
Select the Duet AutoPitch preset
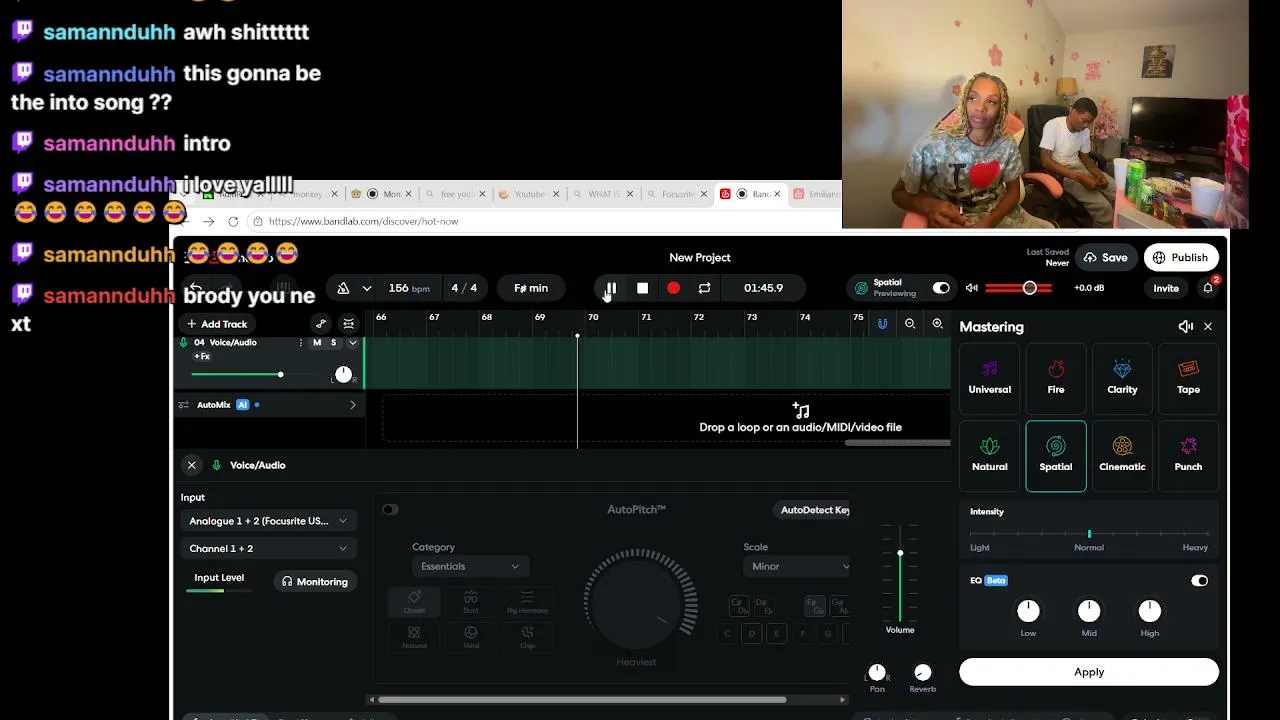coord(471,602)
